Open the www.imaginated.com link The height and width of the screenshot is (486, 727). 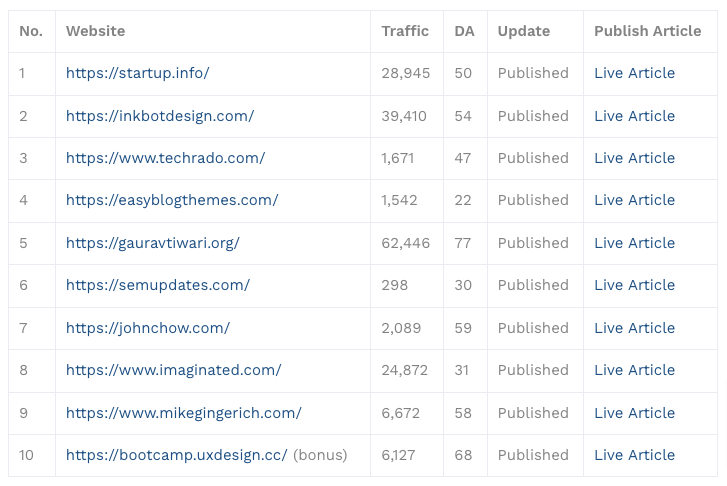click(x=174, y=370)
